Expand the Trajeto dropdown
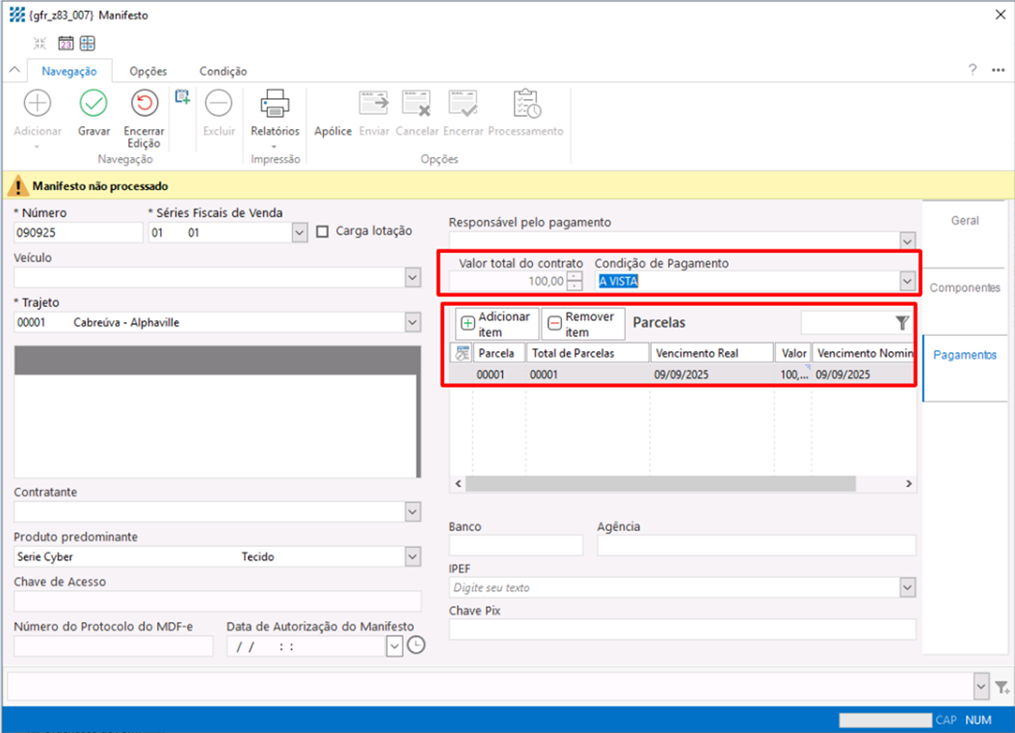This screenshot has height=733, width=1015. pos(413,322)
